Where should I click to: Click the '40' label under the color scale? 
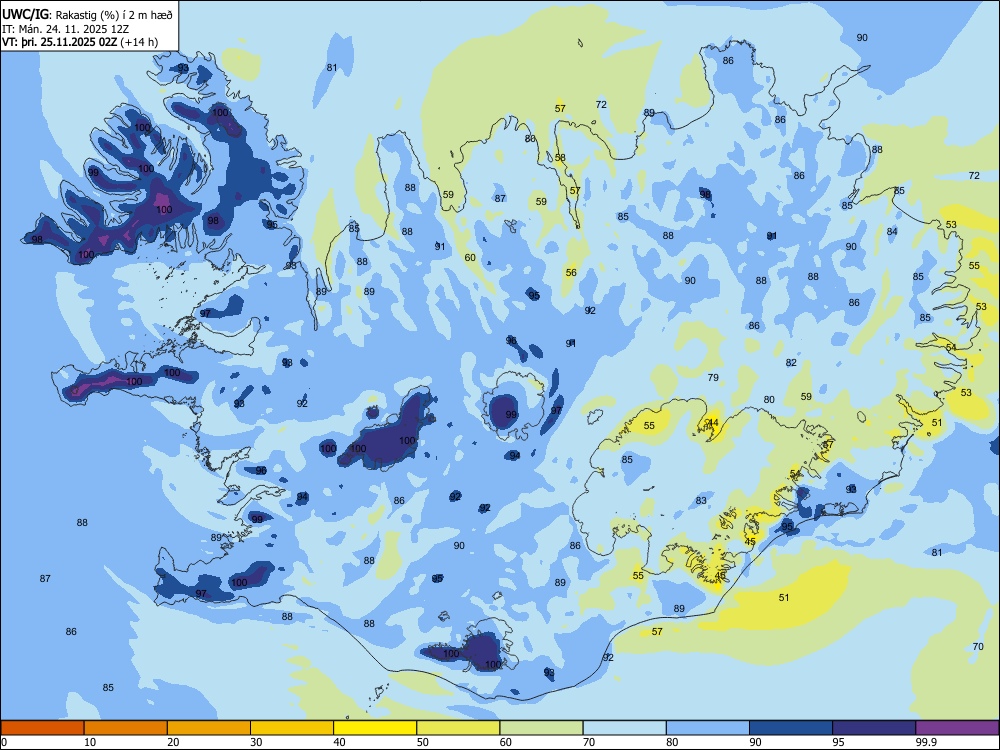[x=339, y=742]
